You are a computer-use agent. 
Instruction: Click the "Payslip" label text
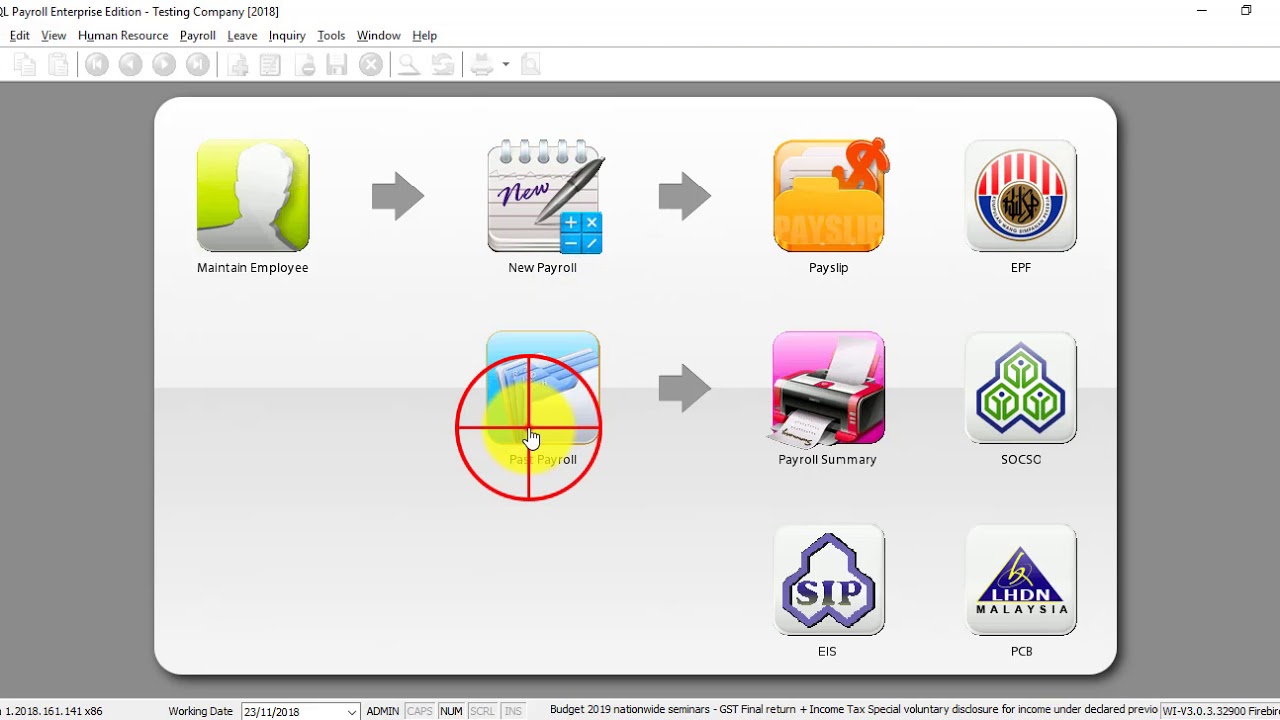829,268
